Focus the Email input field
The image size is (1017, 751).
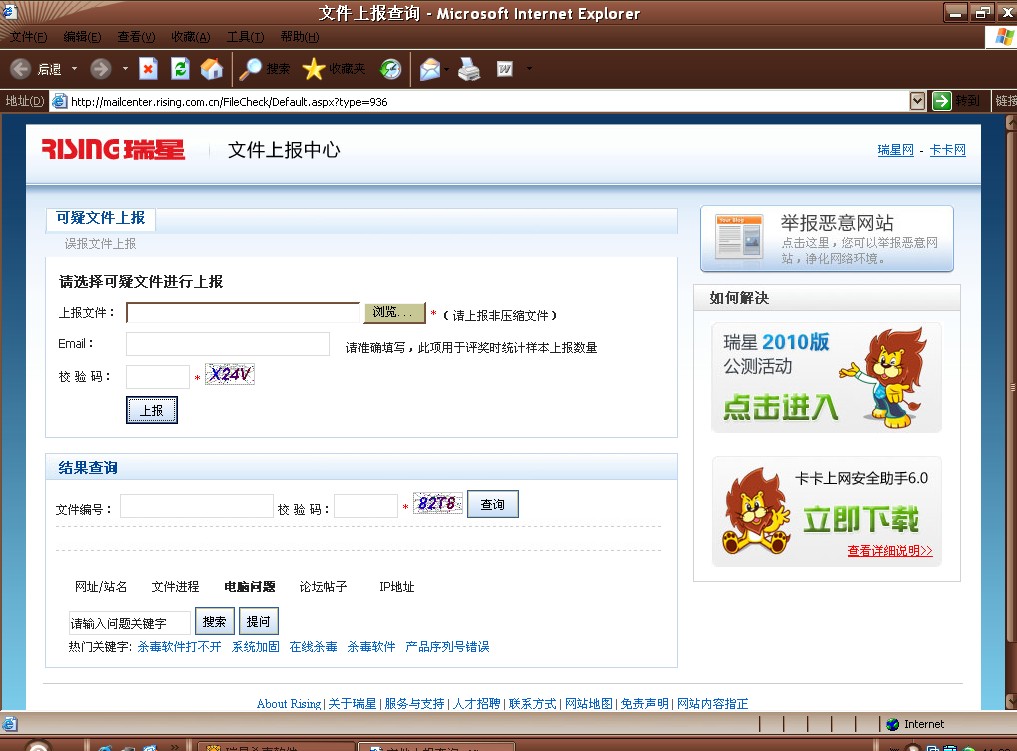[228, 344]
